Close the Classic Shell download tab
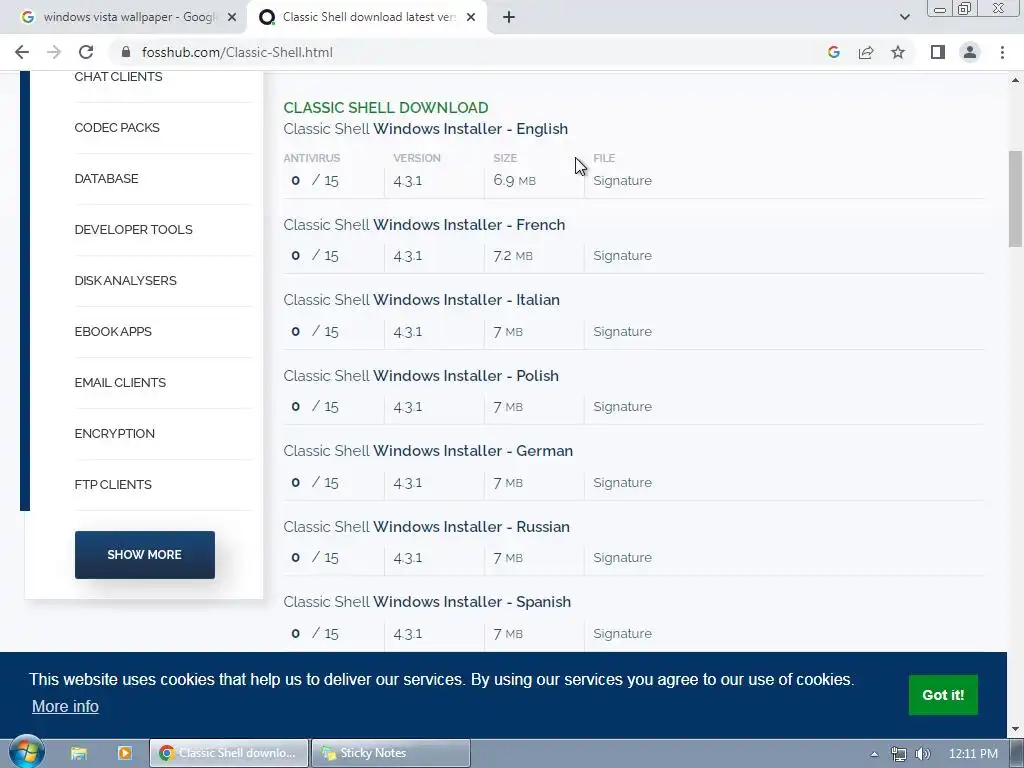 471,17
